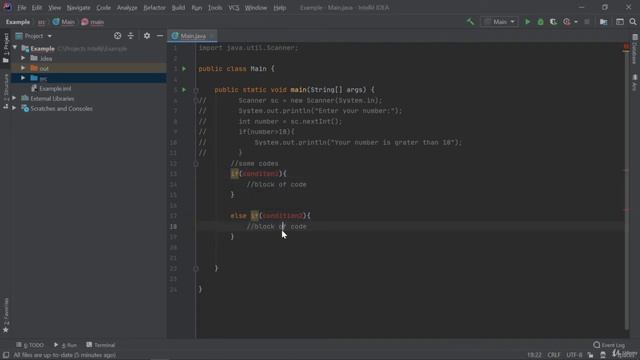The width and height of the screenshot is (640, 360).
Task: Open the Event Log button
Action: tap(609, 345)
